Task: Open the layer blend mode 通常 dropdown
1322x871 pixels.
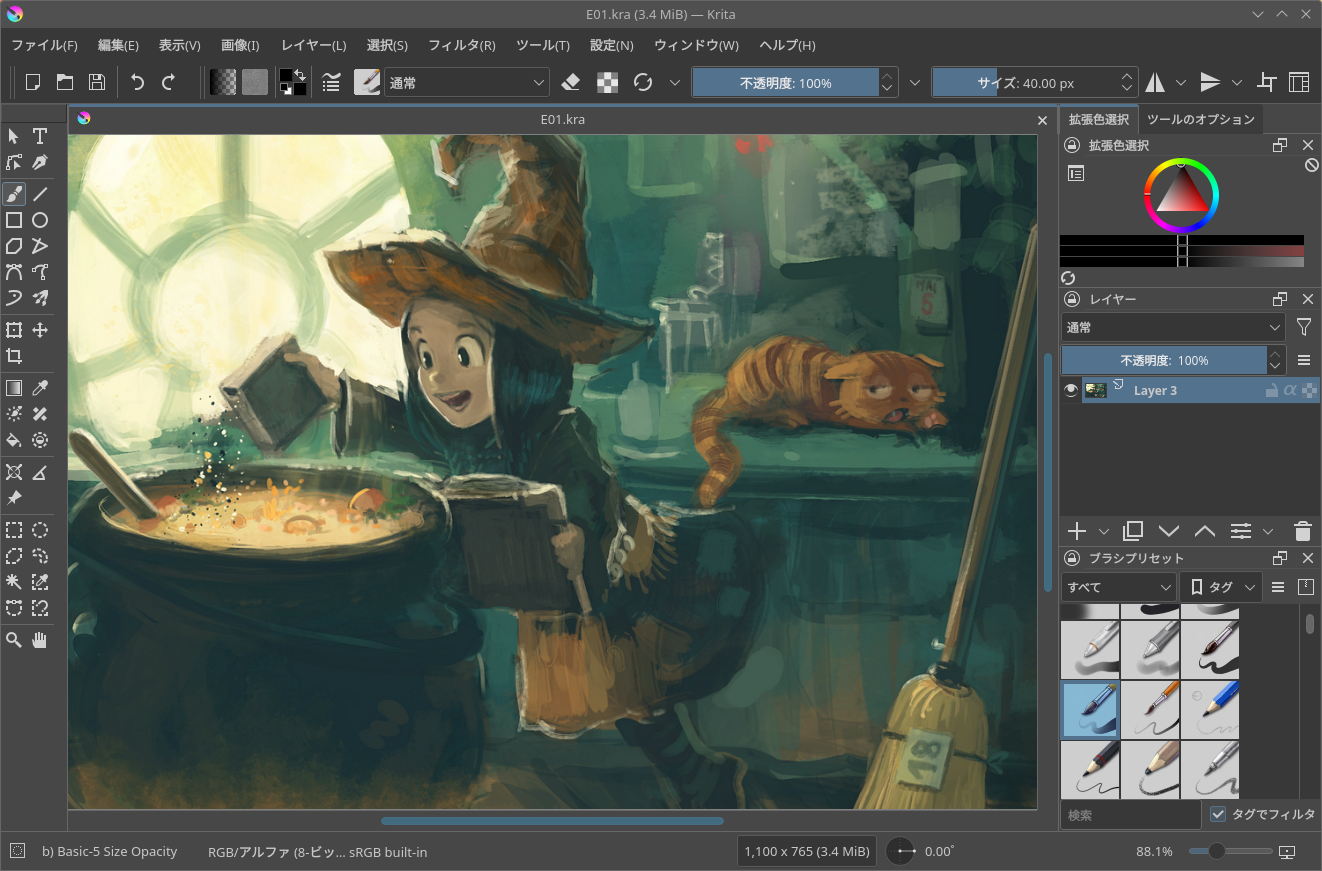Action: pos(1173,327)
